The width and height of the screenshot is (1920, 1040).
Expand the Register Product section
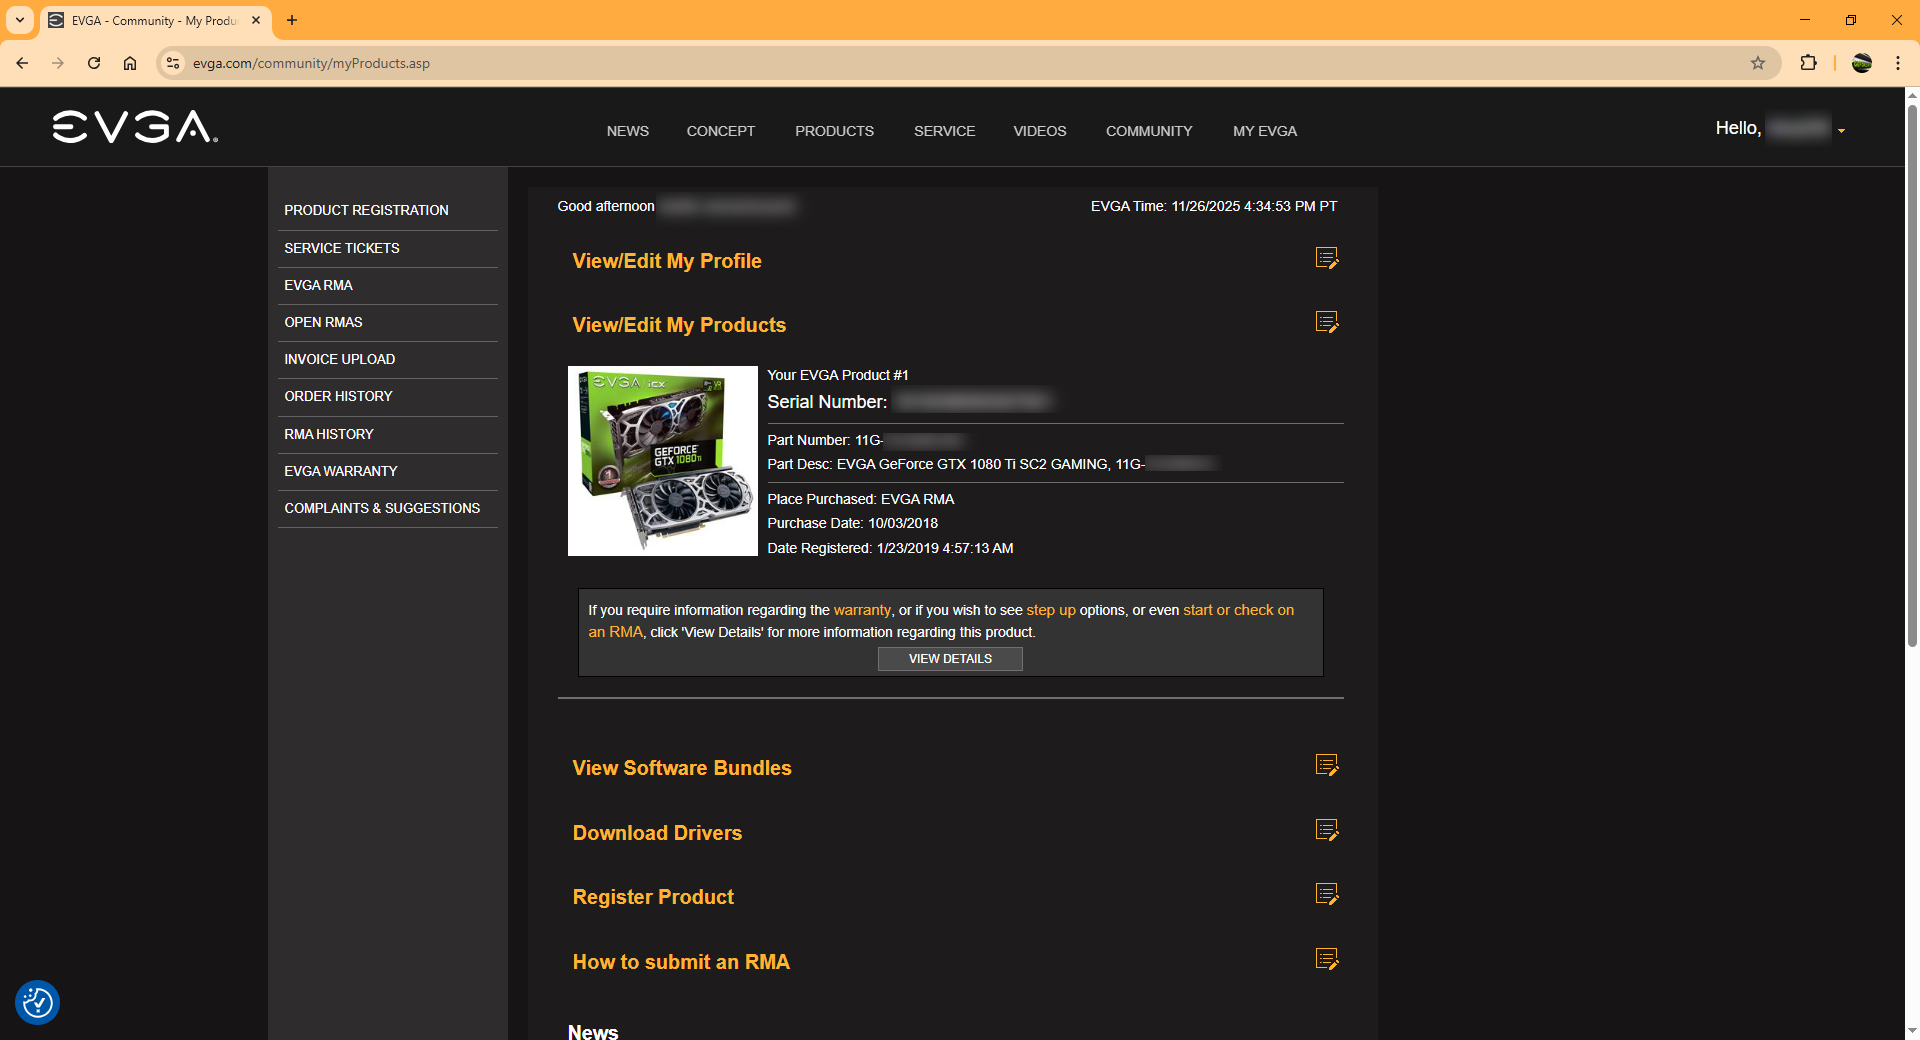point(653,897)
